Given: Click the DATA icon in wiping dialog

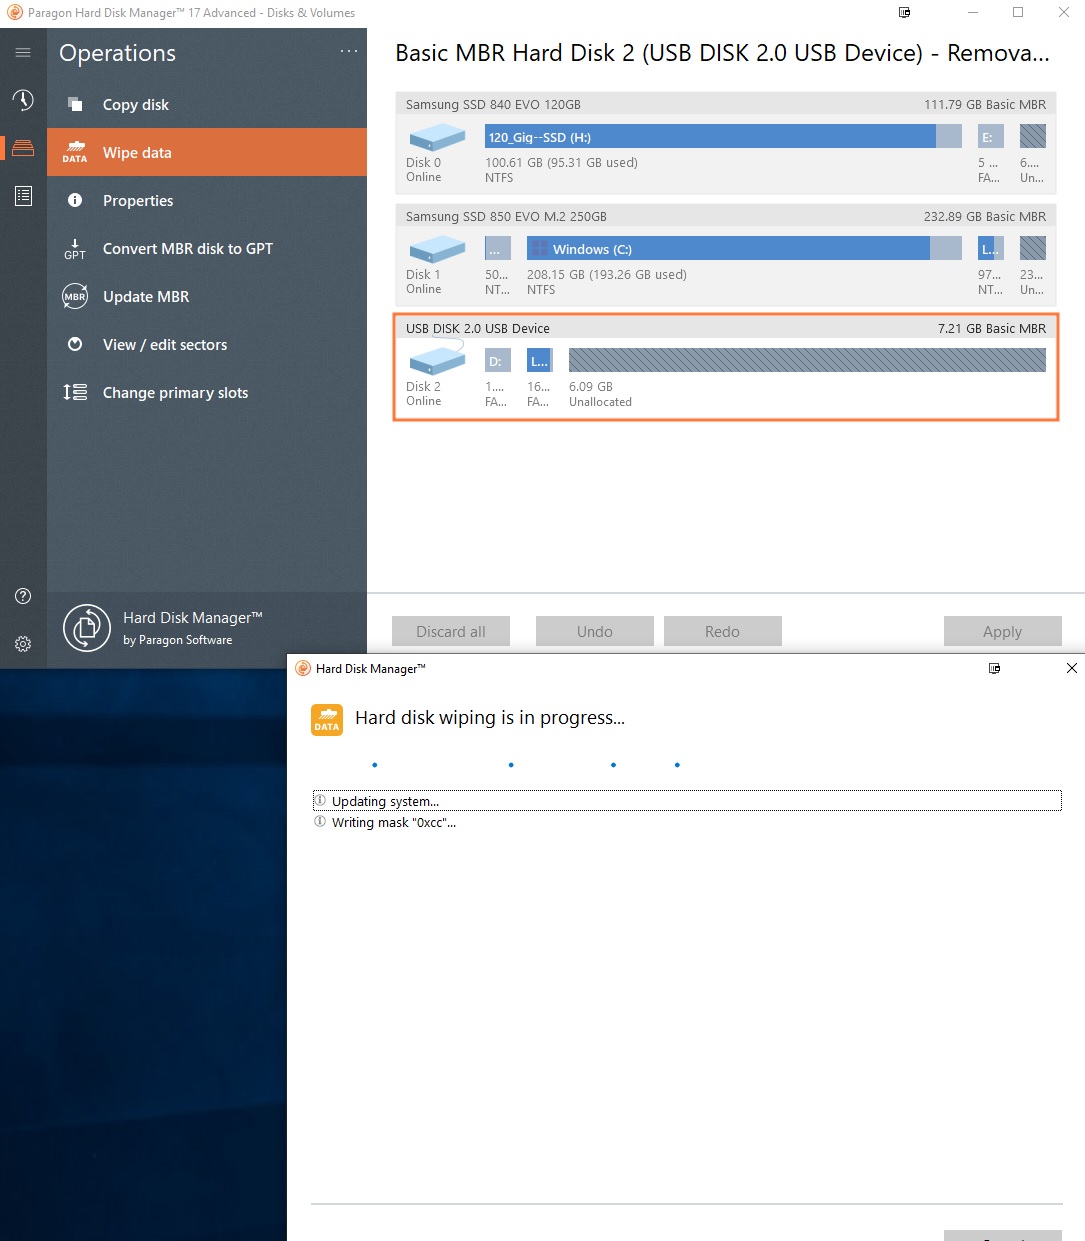Looking at the screenshot, I should 327,720.
